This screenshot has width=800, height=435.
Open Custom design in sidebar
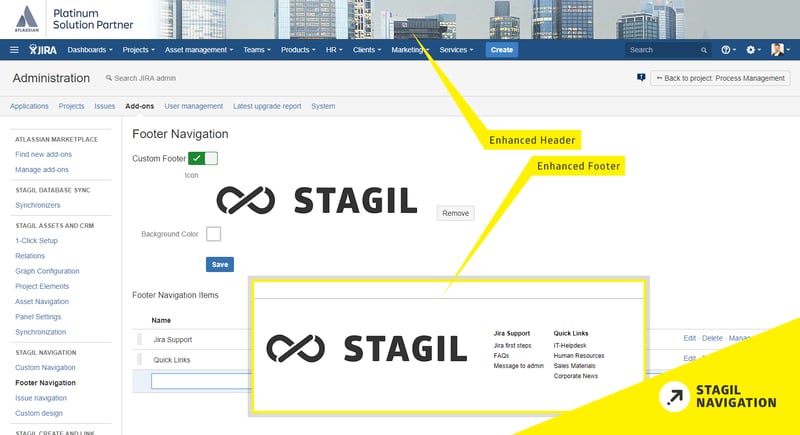coord(39,414)
